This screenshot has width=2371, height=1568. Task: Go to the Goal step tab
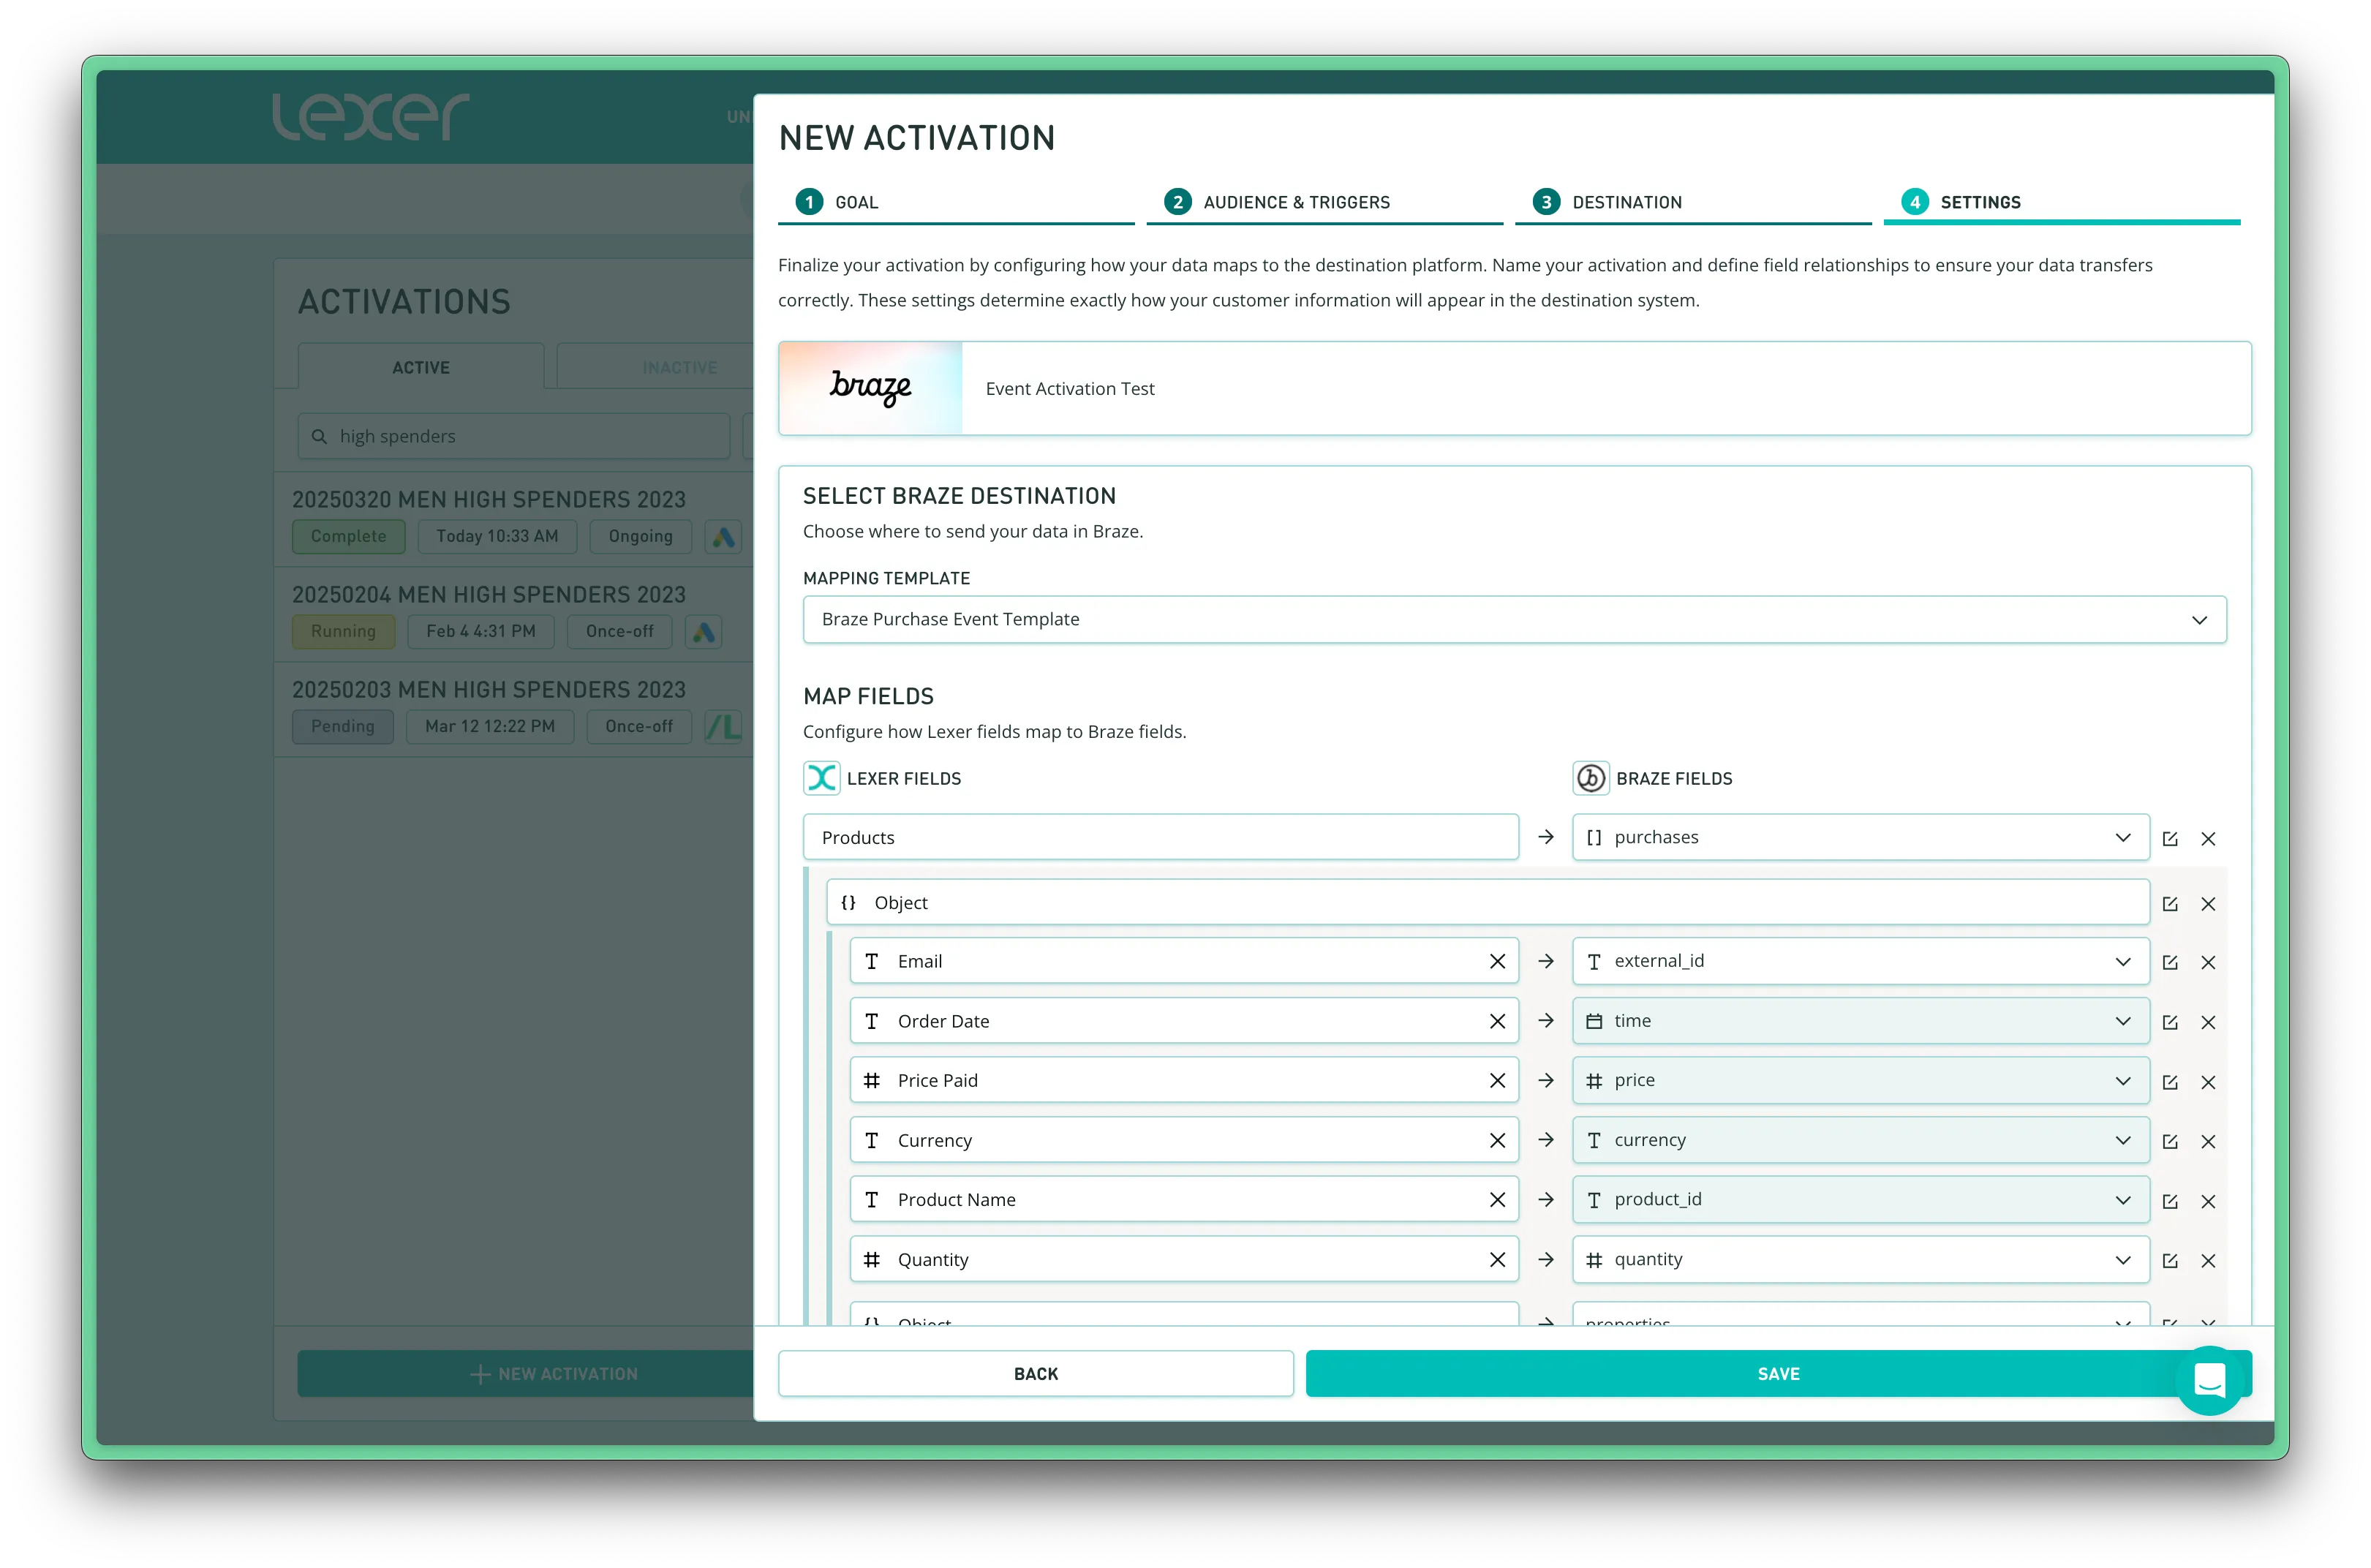click(x=855, y=202)
